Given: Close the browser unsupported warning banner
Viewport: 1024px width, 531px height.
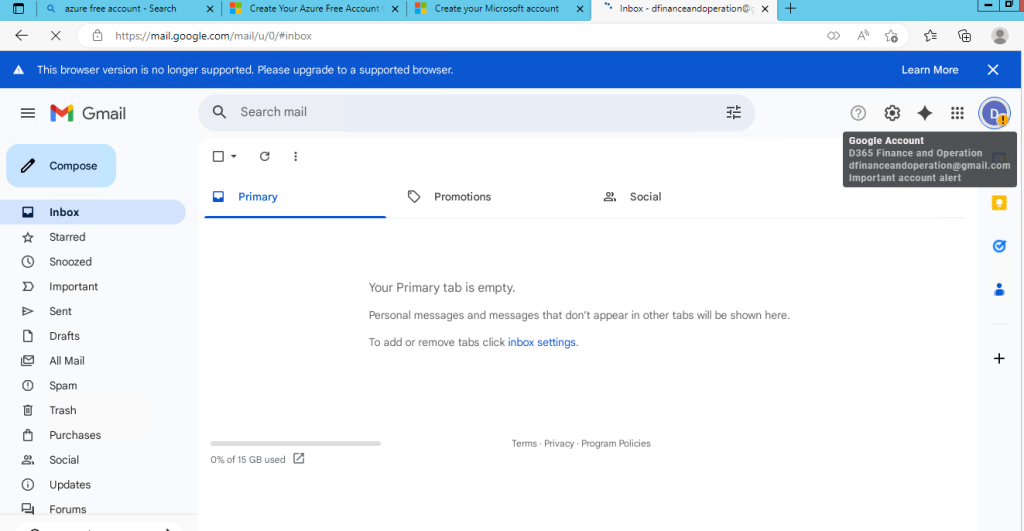Looking at the screenshot, I should click(x=993, y=70).
